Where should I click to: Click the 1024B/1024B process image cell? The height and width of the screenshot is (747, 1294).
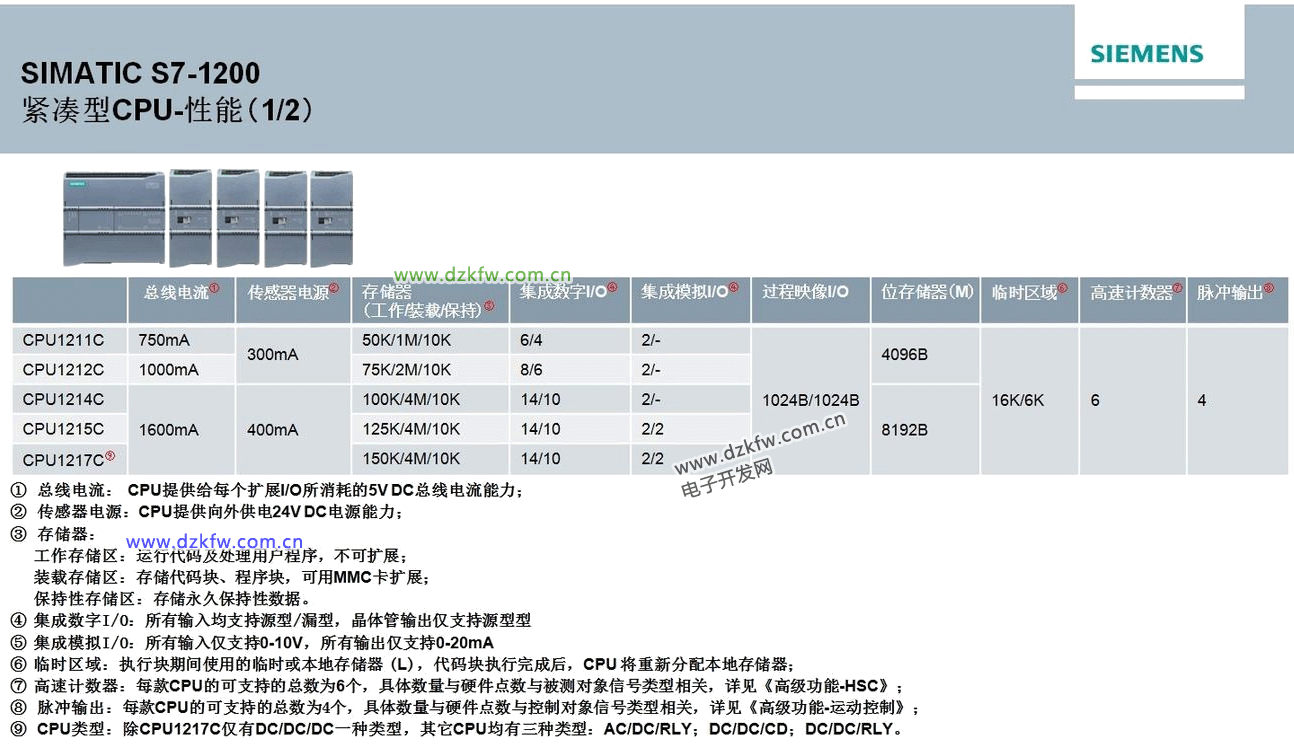810,400
